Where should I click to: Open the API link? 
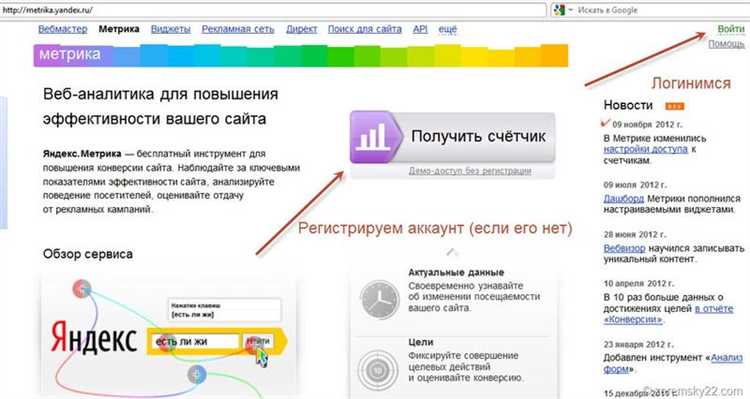pos(420,29)
